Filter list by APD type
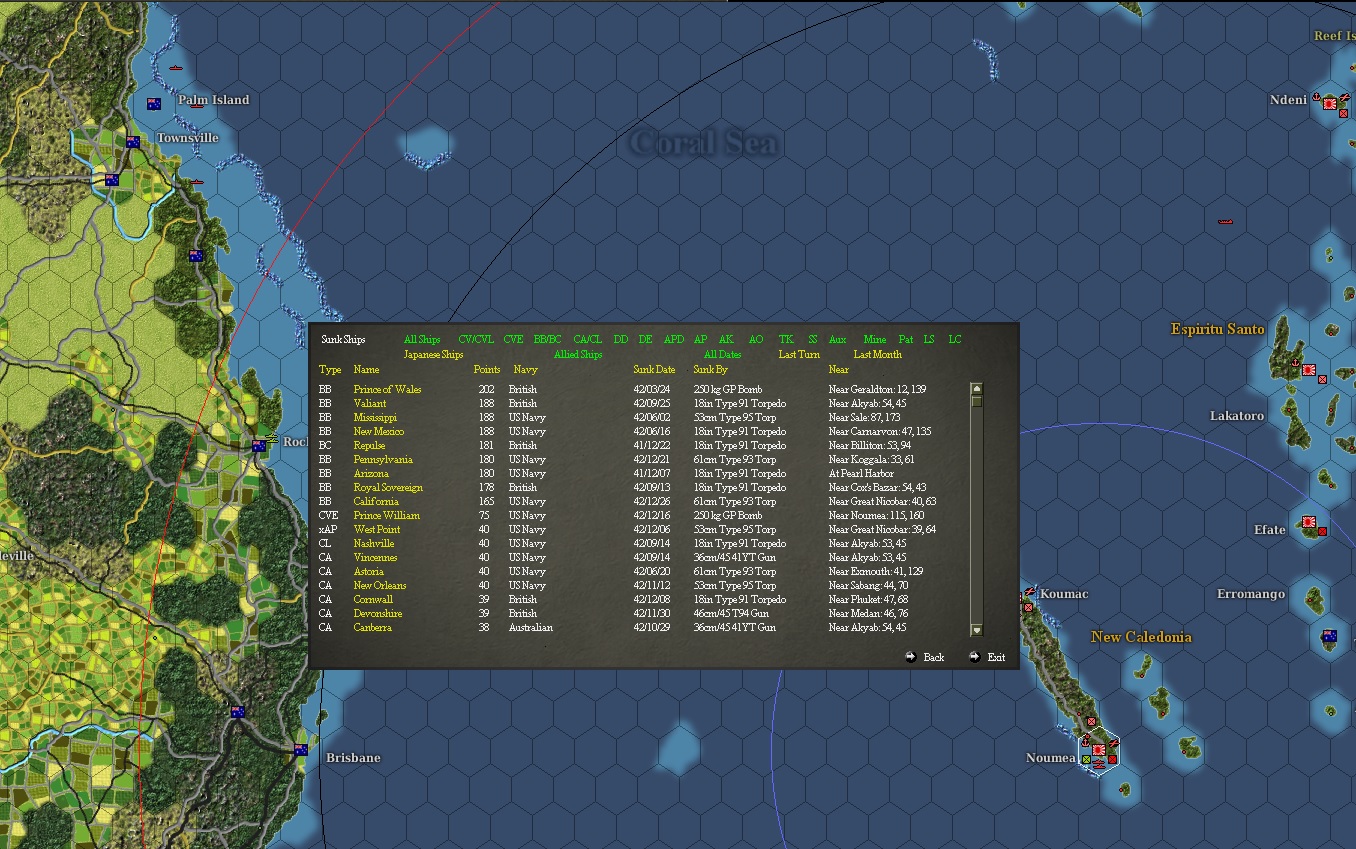1356x849 pixels. pyautogui.click(x=674, y=339)
